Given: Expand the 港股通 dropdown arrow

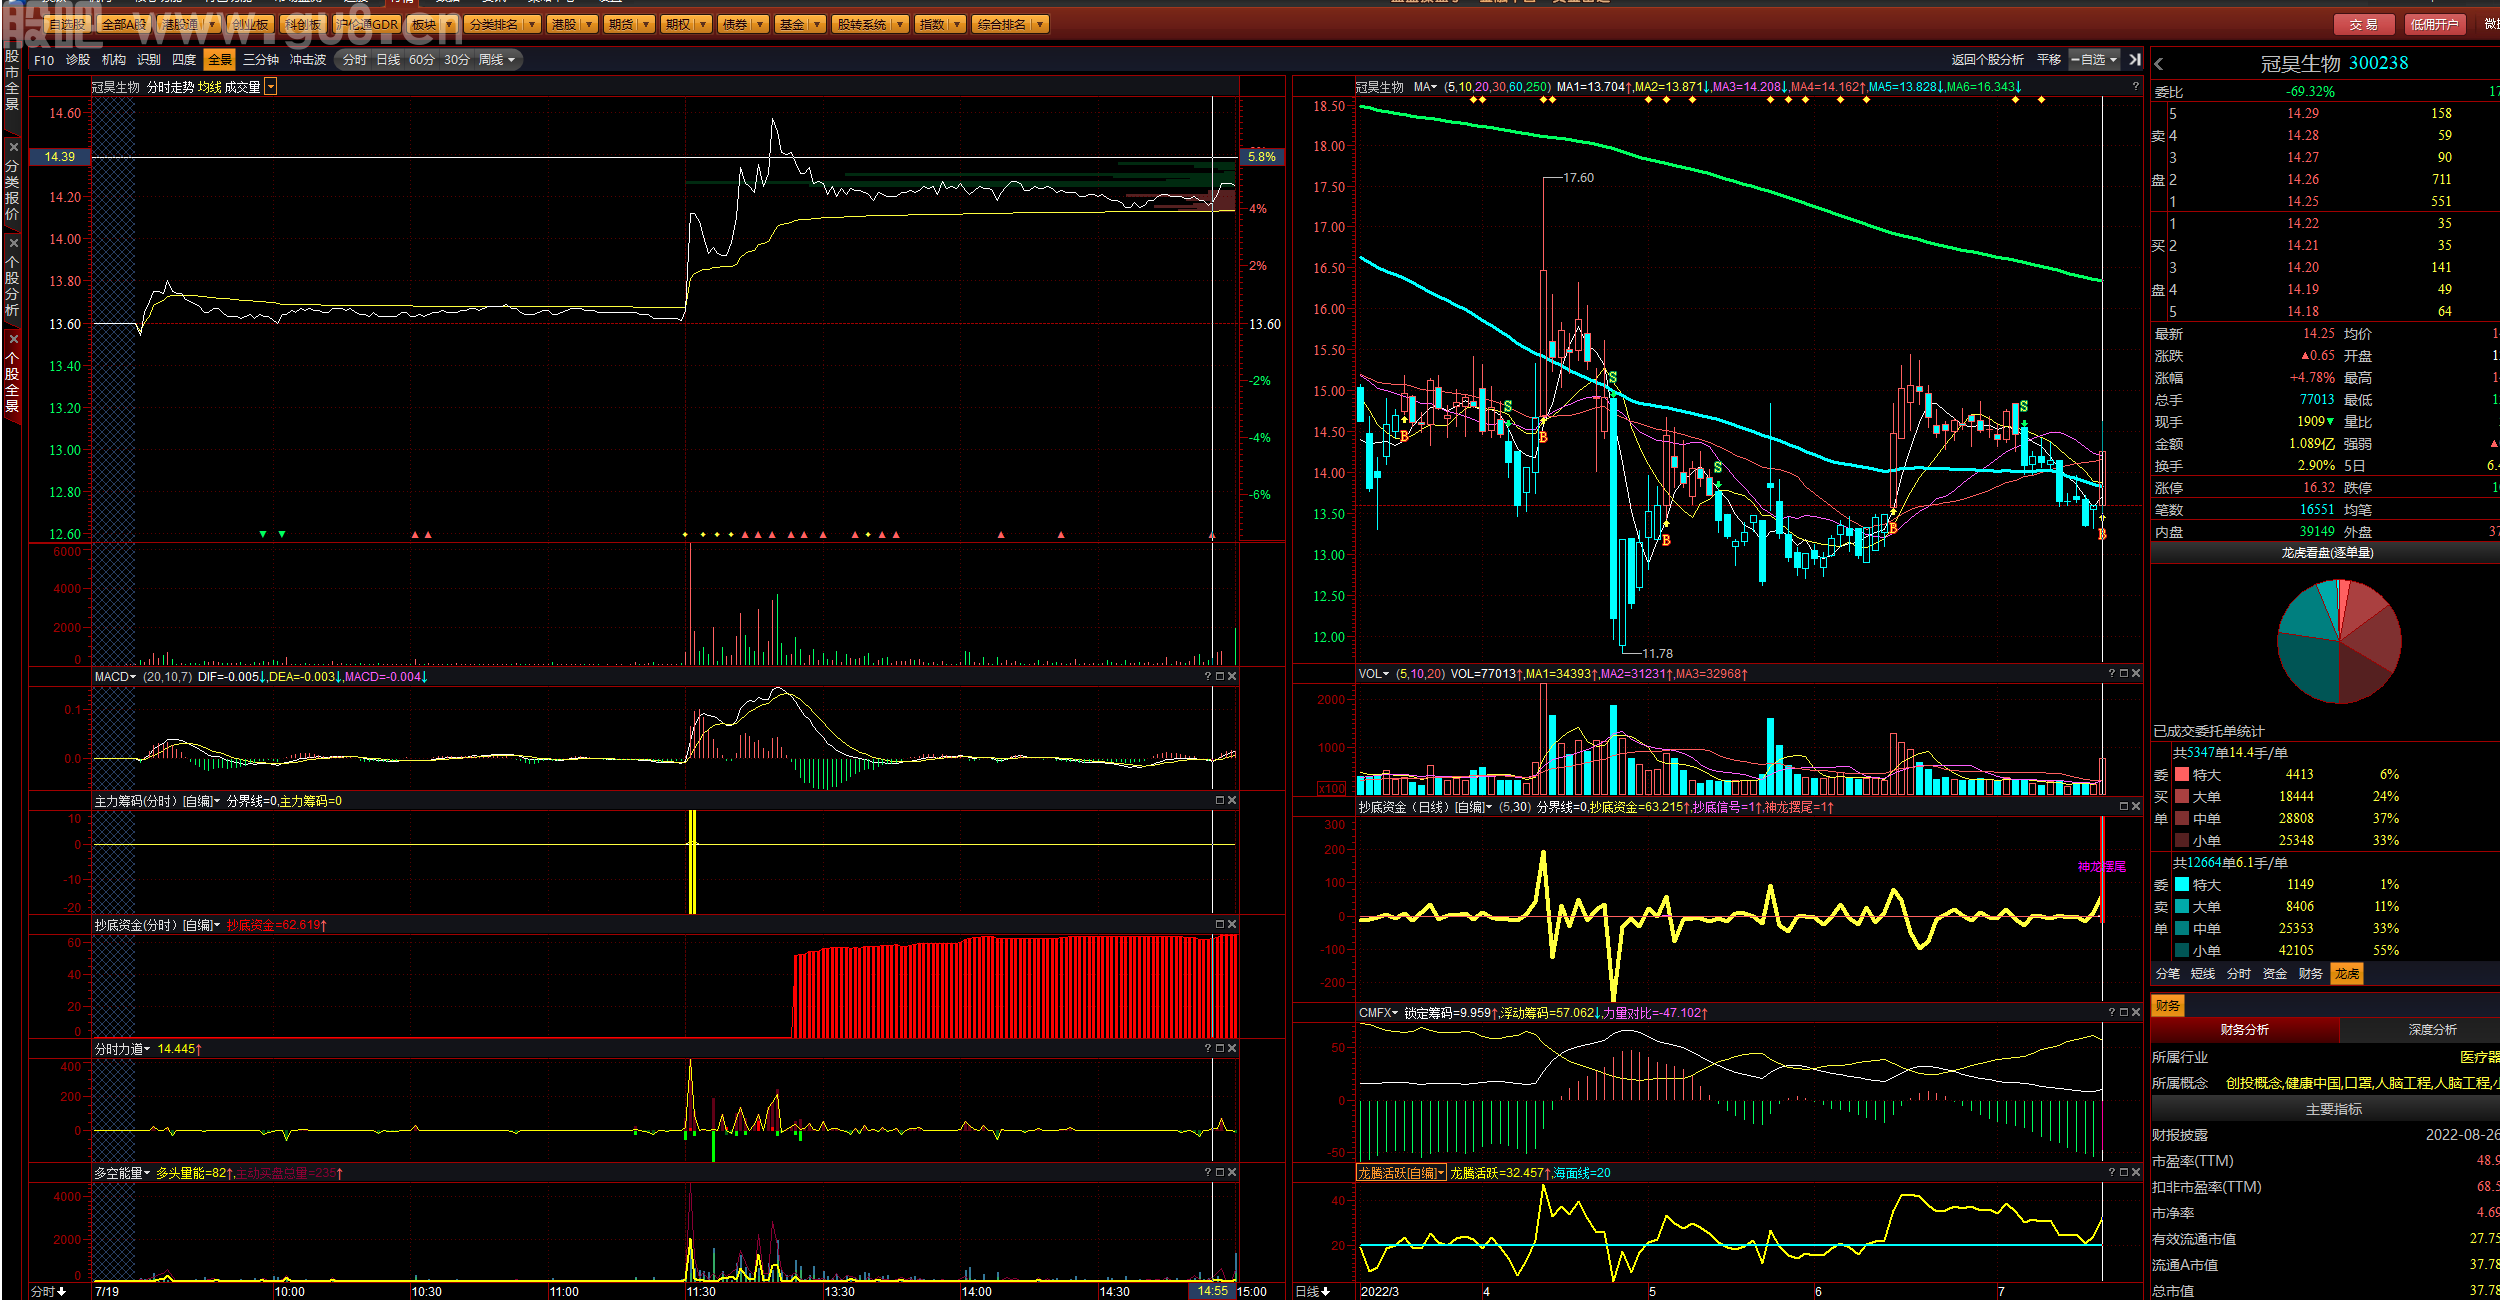Looking at the screenshot, I should coord(212,24).
